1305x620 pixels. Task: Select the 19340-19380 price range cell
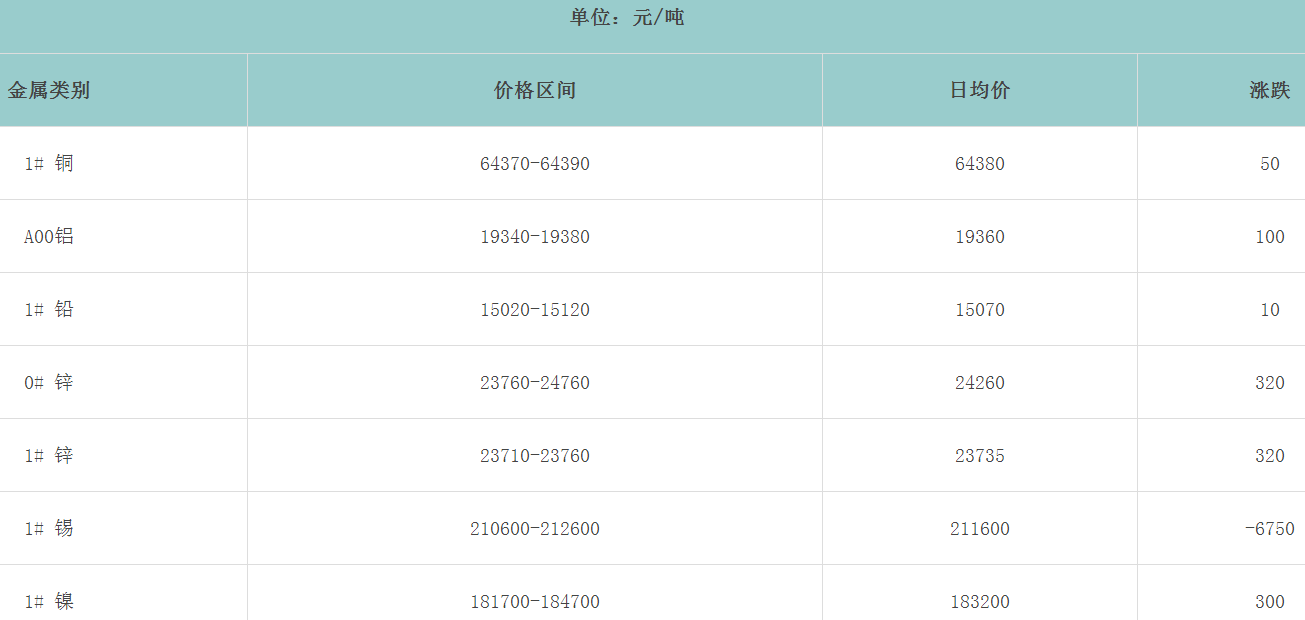coord(535,237)
